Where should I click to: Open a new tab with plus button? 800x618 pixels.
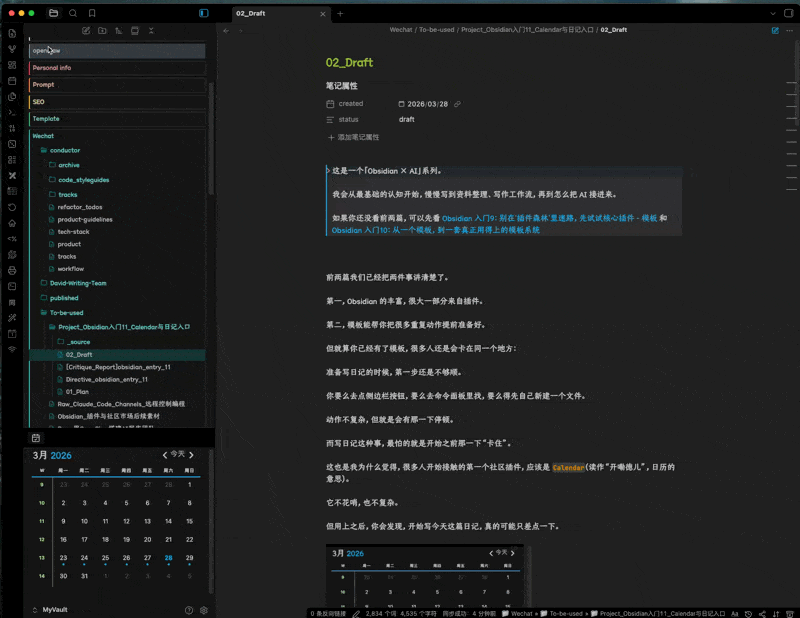pyautogui.click(x=340, y=13)
